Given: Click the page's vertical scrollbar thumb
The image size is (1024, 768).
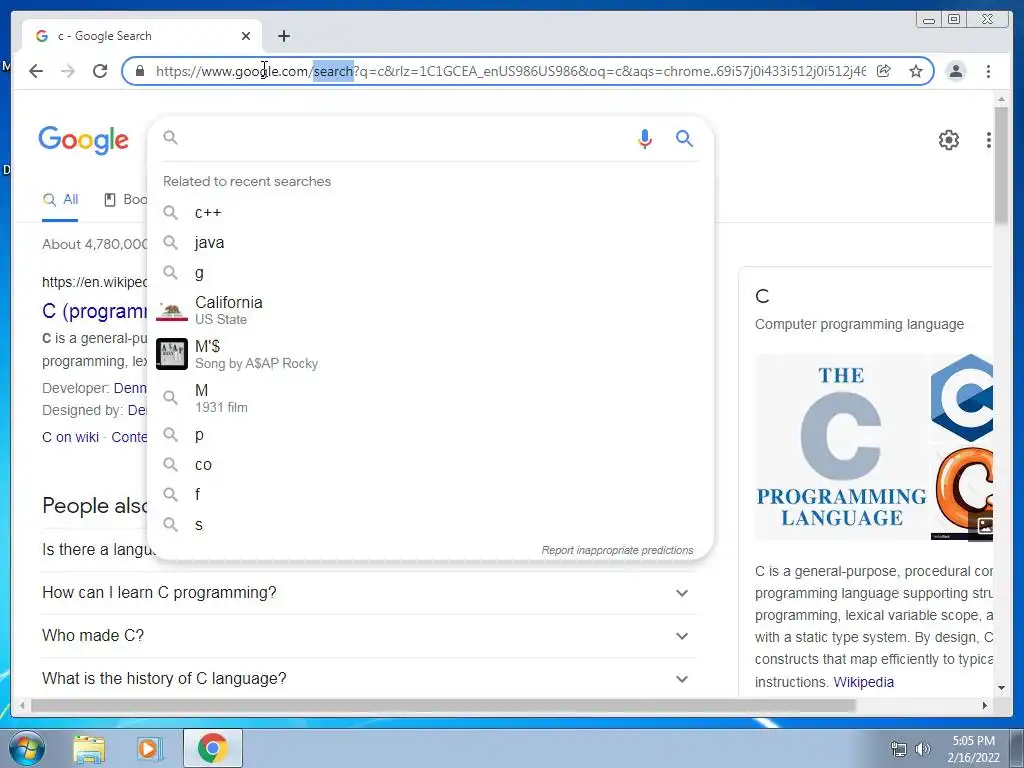Looking at the screenshot, I should pos(1001,166).
